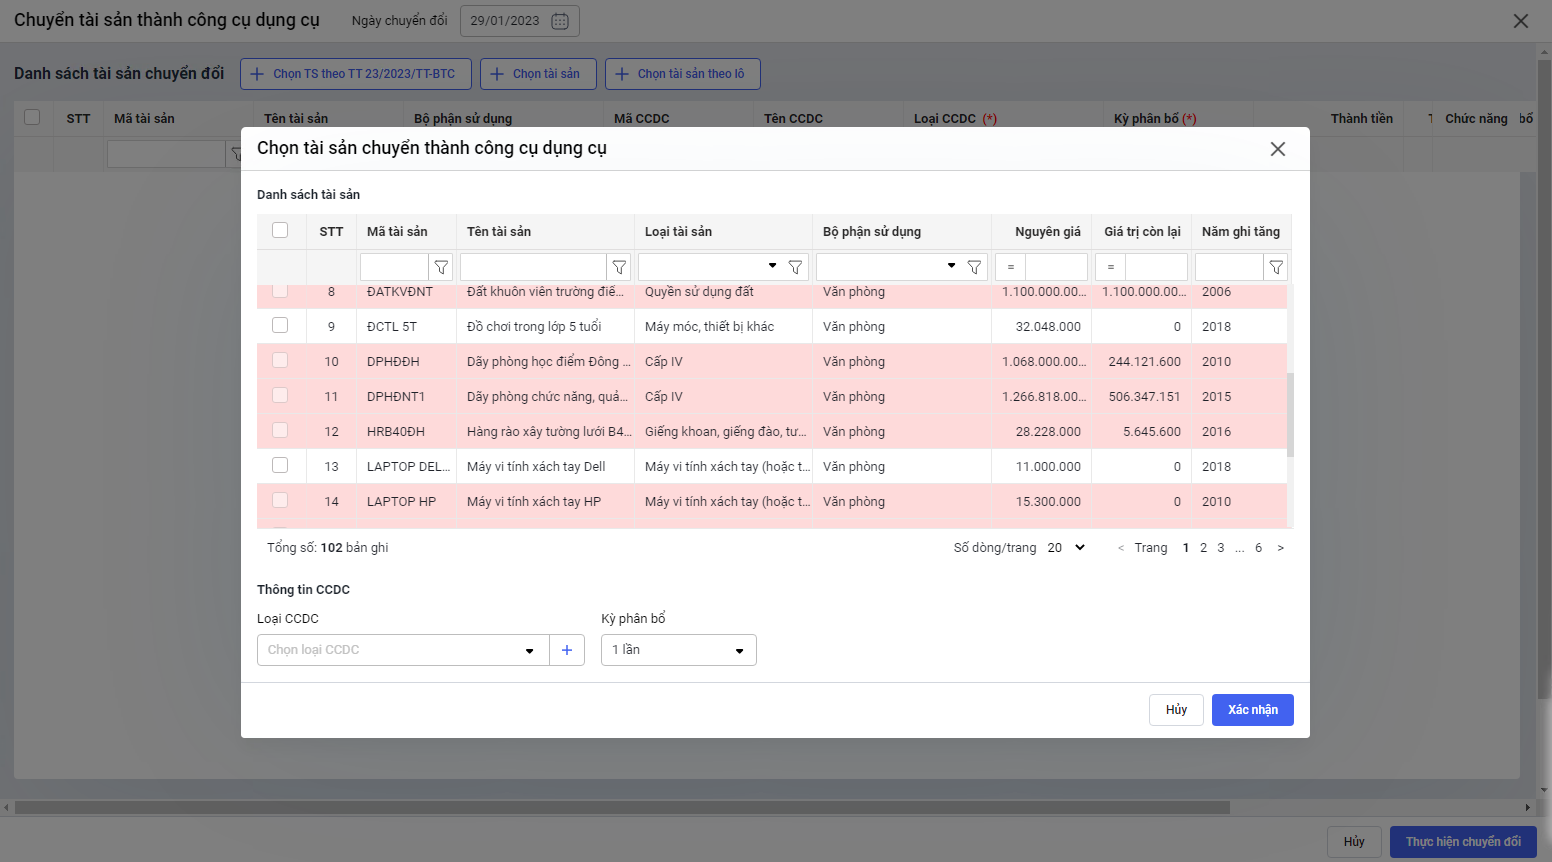The image size is (1552, 862).
Task: Check the row for LAPTOP DELL asset
Action: pos(280,466)
